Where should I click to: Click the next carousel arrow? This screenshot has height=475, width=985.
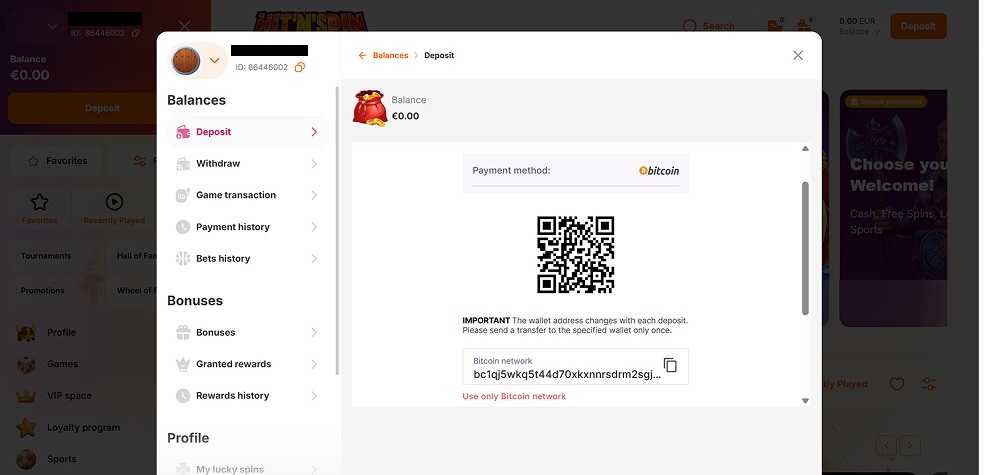[x=910, y=445]
